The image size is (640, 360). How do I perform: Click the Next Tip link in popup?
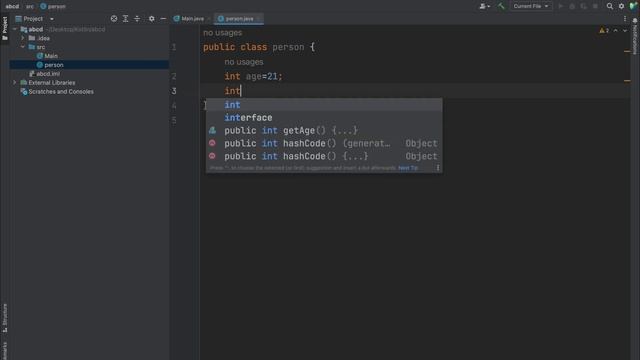point(408,168)
